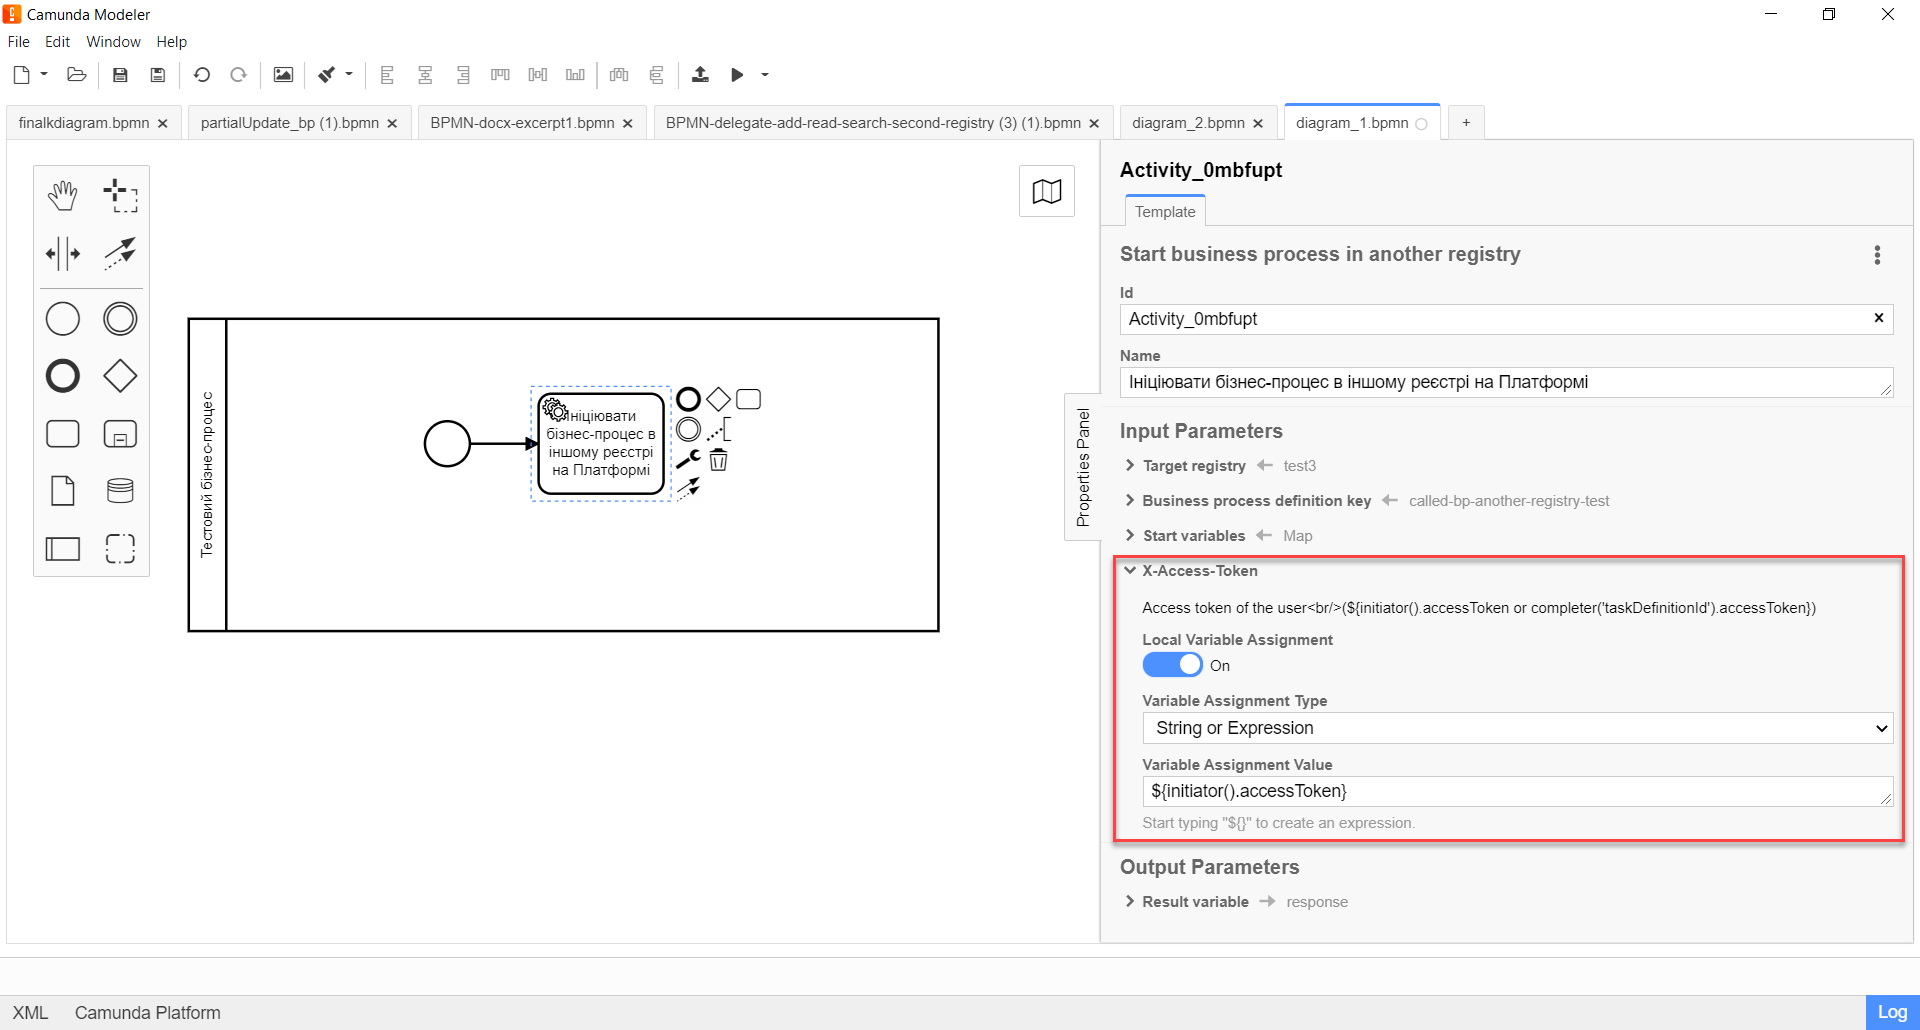The image size is (1920, 1030).
Task: Select the hand tool in the palette
Action: pyautogui.click(x=63, y=196)
